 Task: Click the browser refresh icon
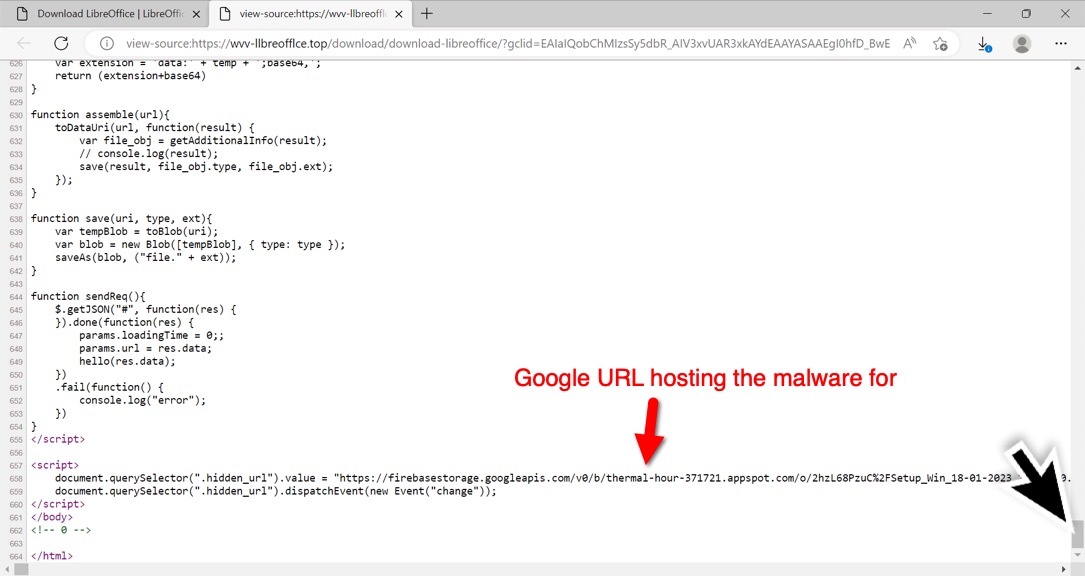pos(61,43)
